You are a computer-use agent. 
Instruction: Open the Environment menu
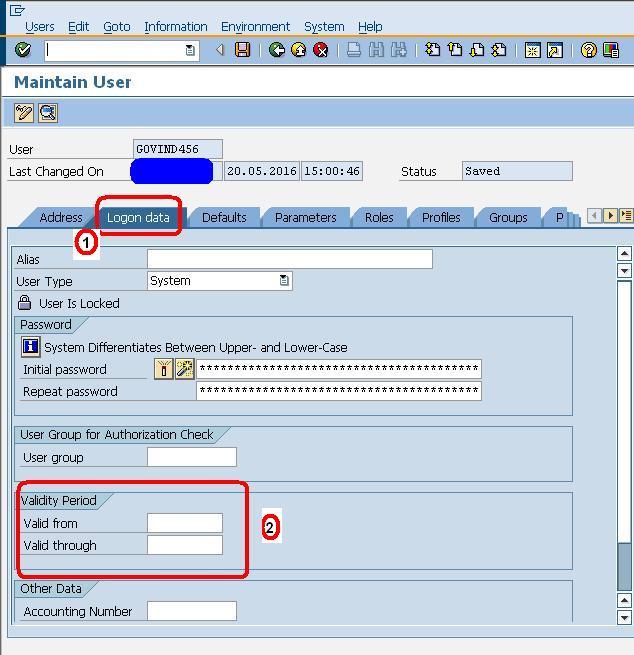(x=255, y=27)
